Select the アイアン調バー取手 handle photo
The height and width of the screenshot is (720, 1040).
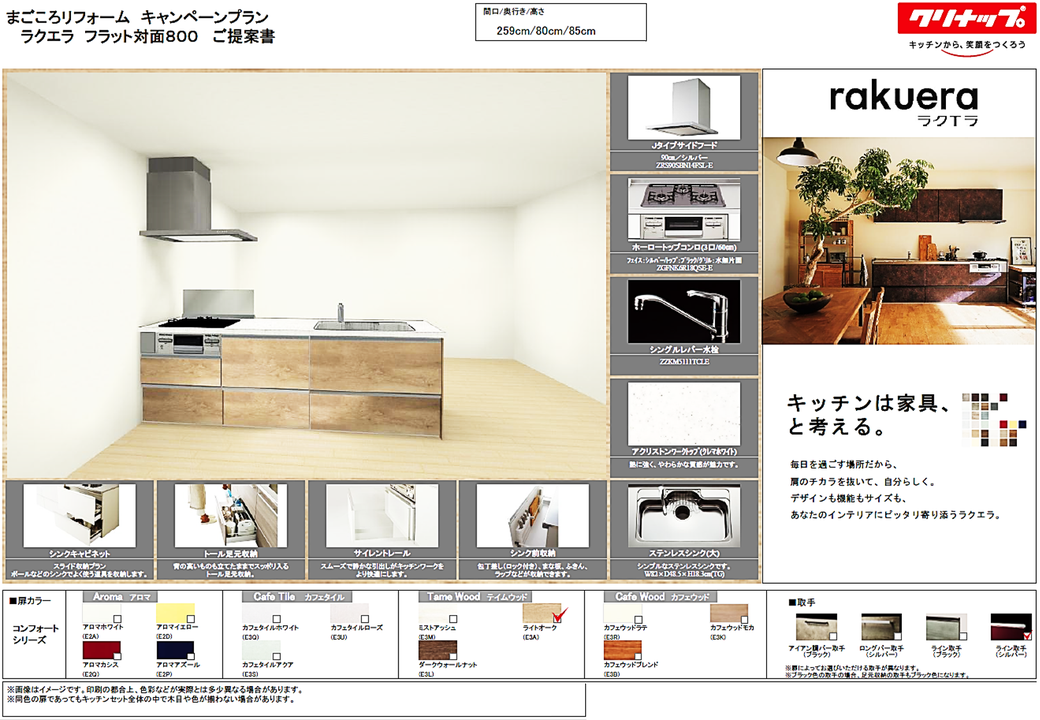(816, 627)
